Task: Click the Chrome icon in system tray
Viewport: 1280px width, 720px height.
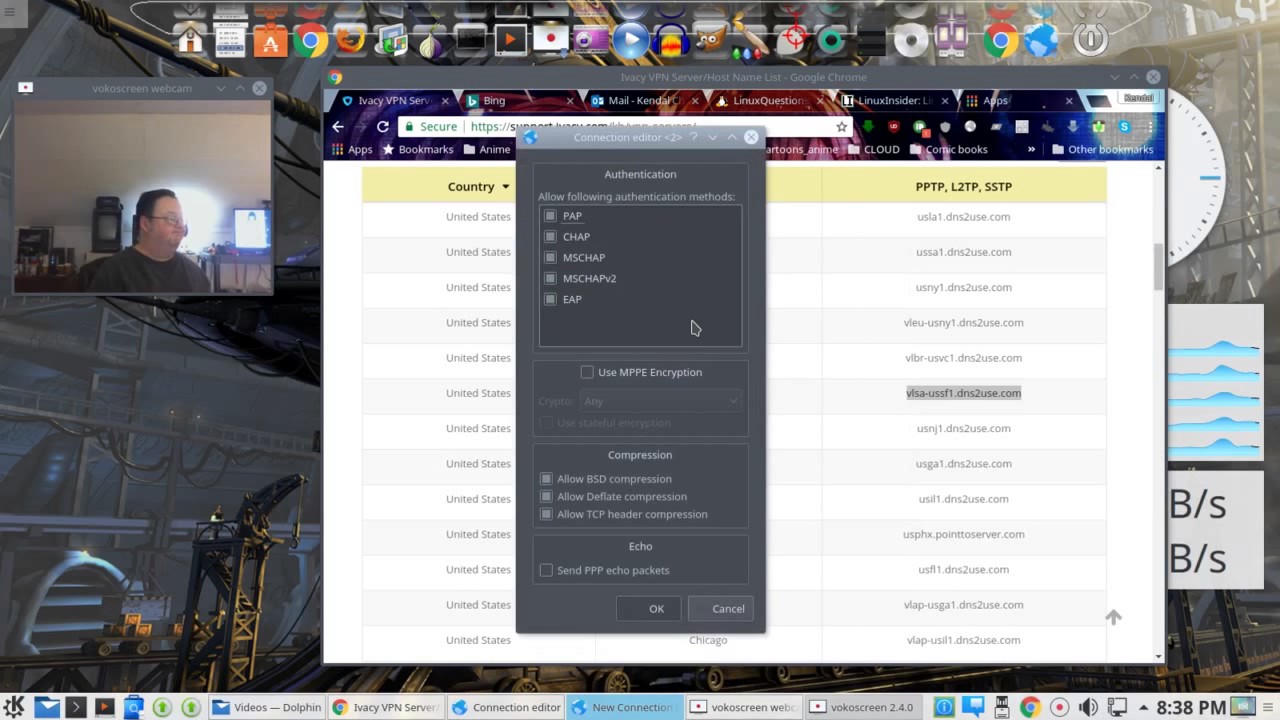Action: pyautogui.click(x=1030, y=708)
